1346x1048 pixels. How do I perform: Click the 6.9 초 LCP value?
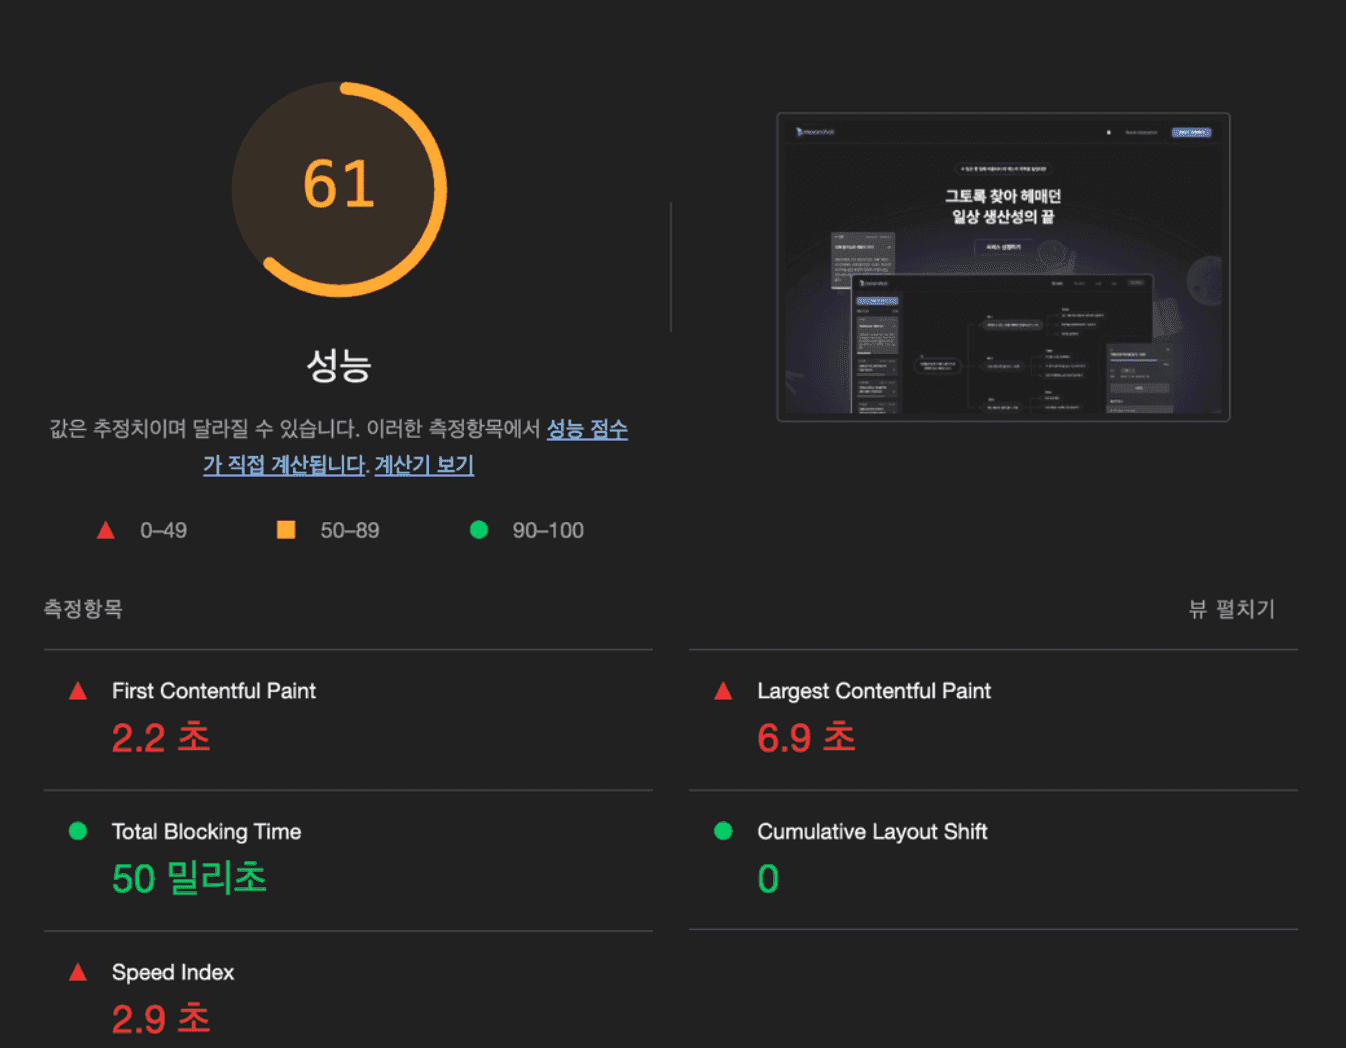tap(806, 738)
